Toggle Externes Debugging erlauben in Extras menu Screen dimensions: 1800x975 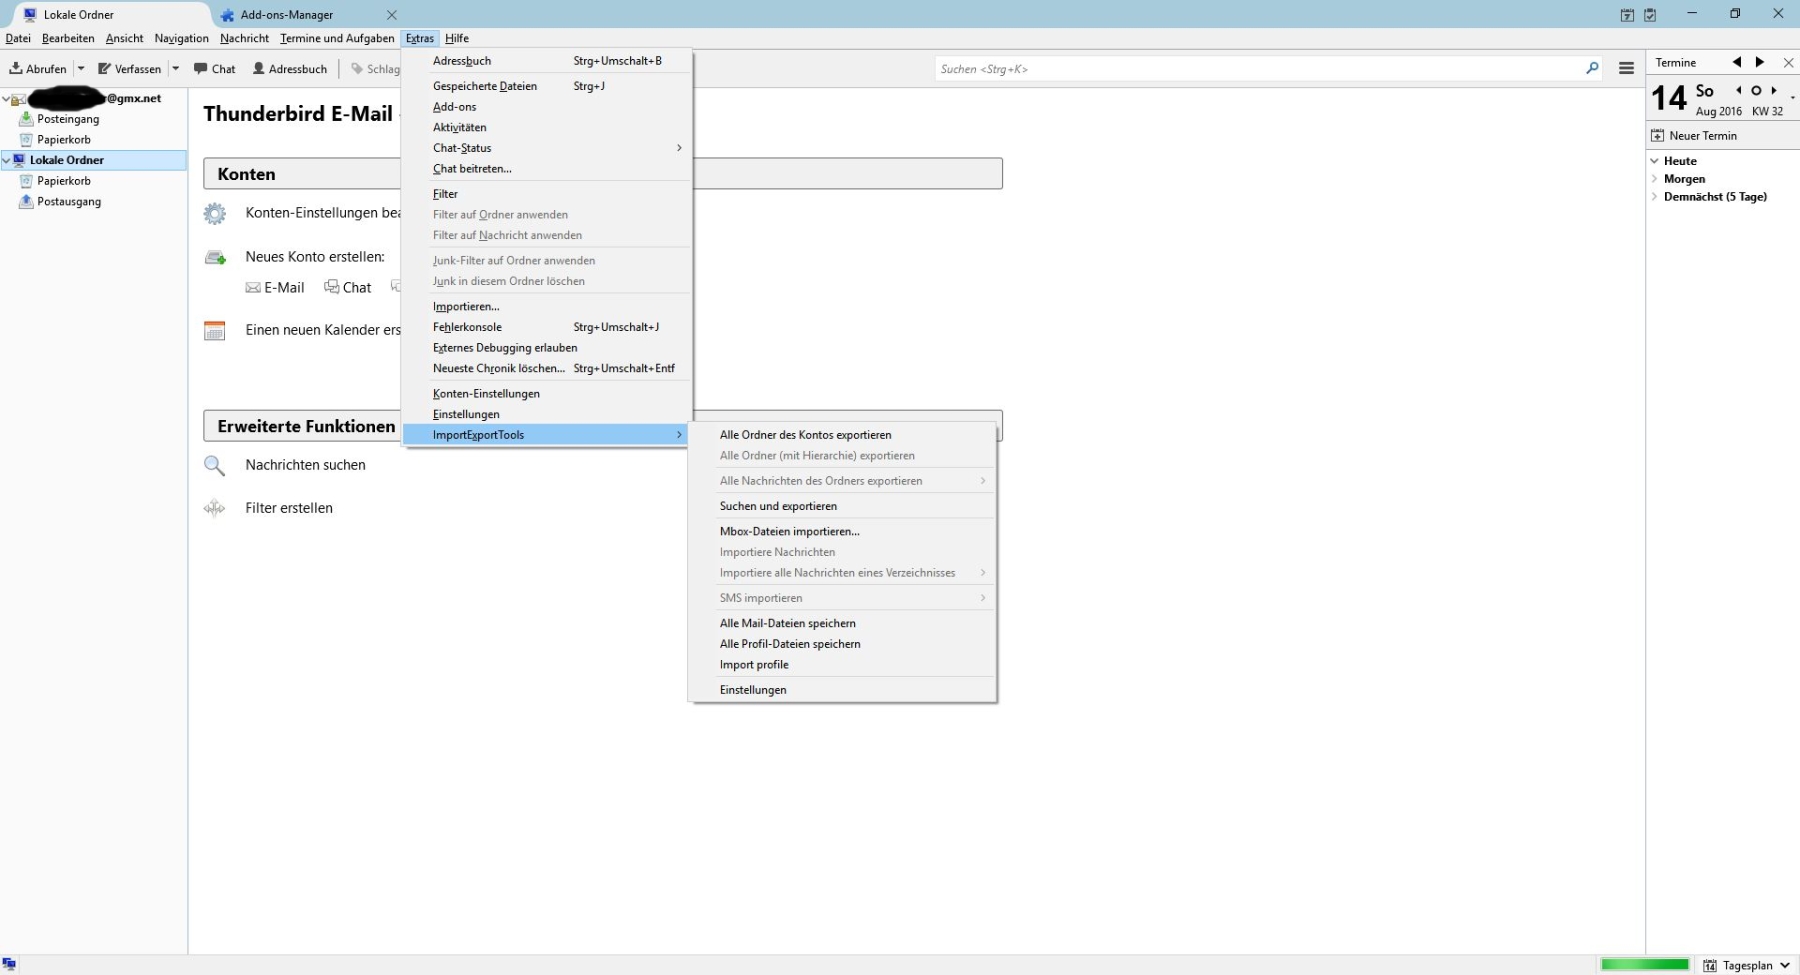pyautogui.click(x=547, y=348)
